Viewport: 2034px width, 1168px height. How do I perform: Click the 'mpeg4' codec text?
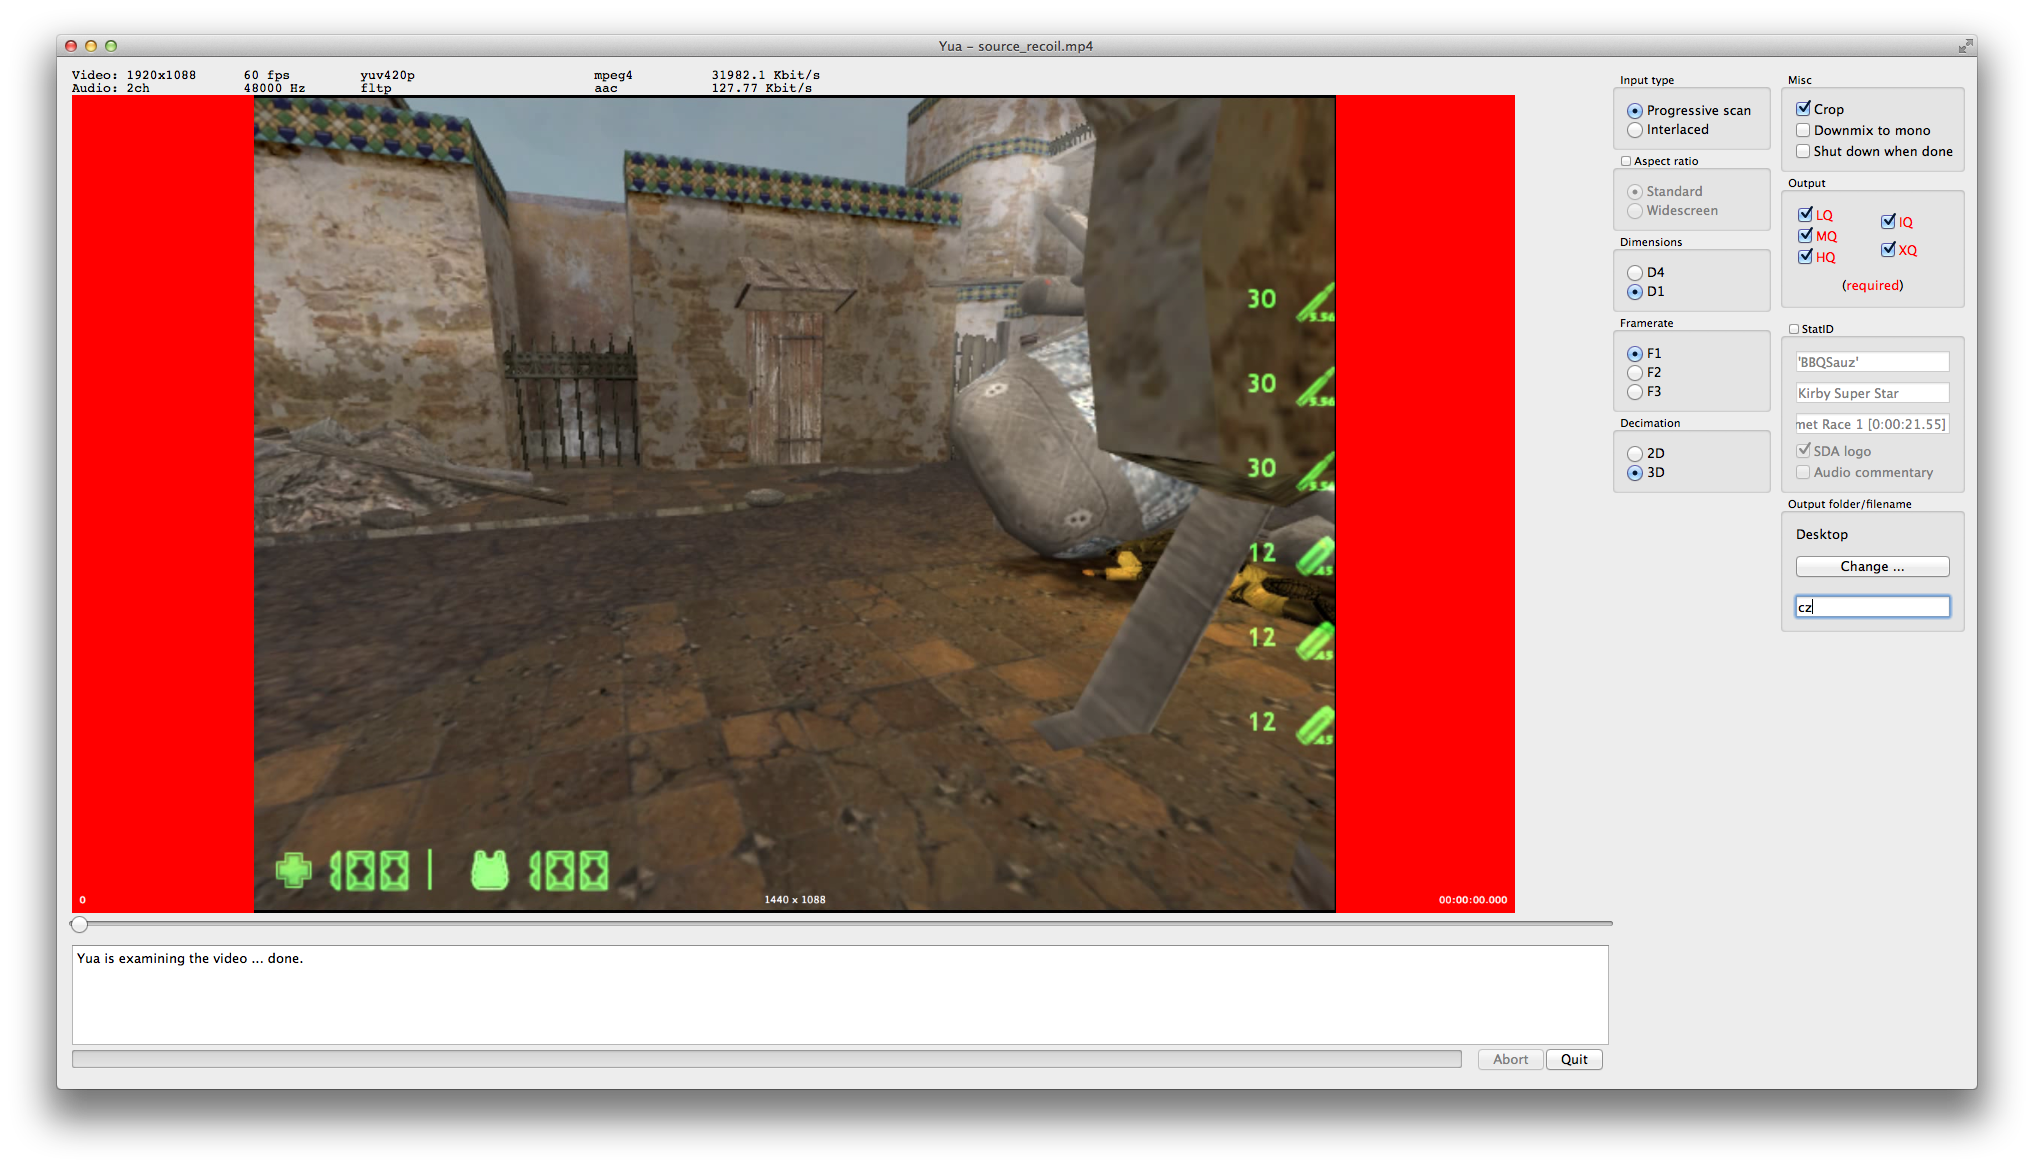pyautogui.click(x=613, y=75)
